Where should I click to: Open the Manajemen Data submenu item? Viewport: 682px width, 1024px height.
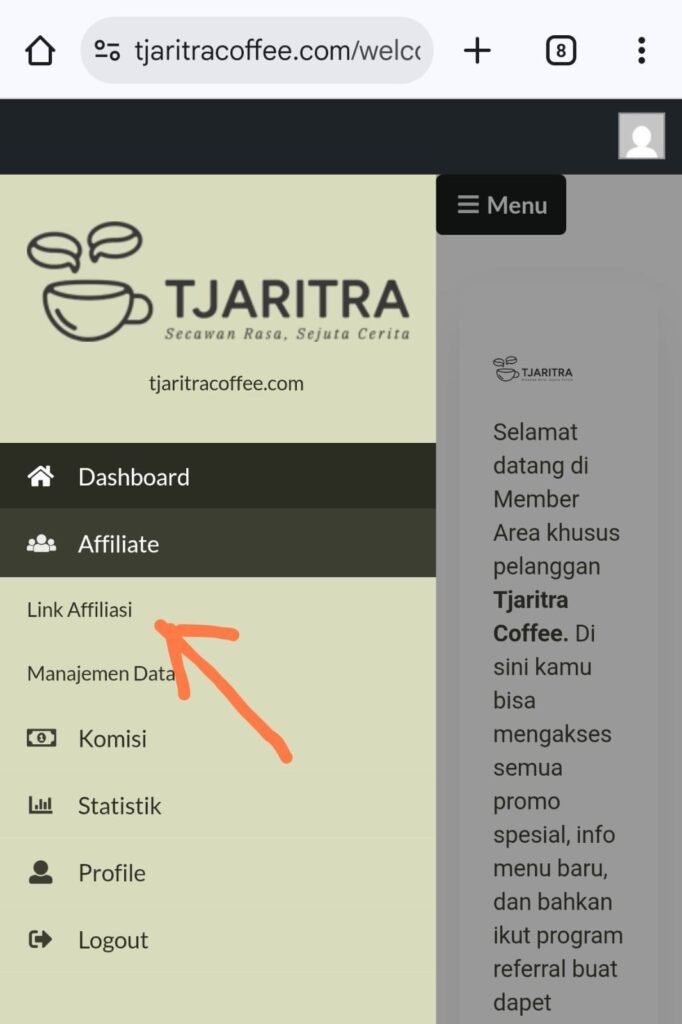tap(101, 673)
